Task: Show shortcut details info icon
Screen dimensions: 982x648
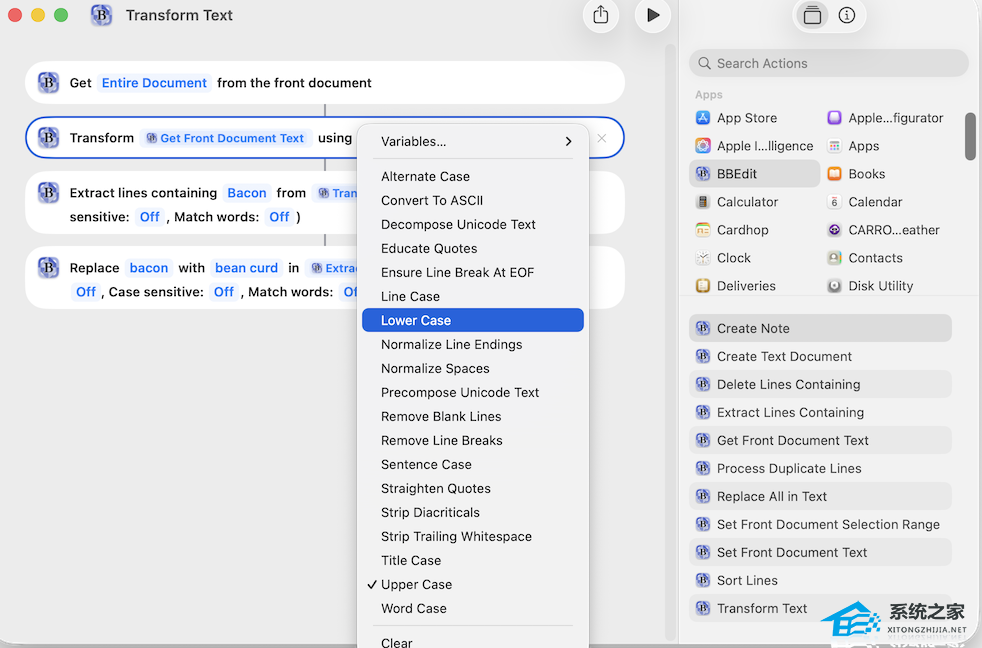Action: pos(847,15)
